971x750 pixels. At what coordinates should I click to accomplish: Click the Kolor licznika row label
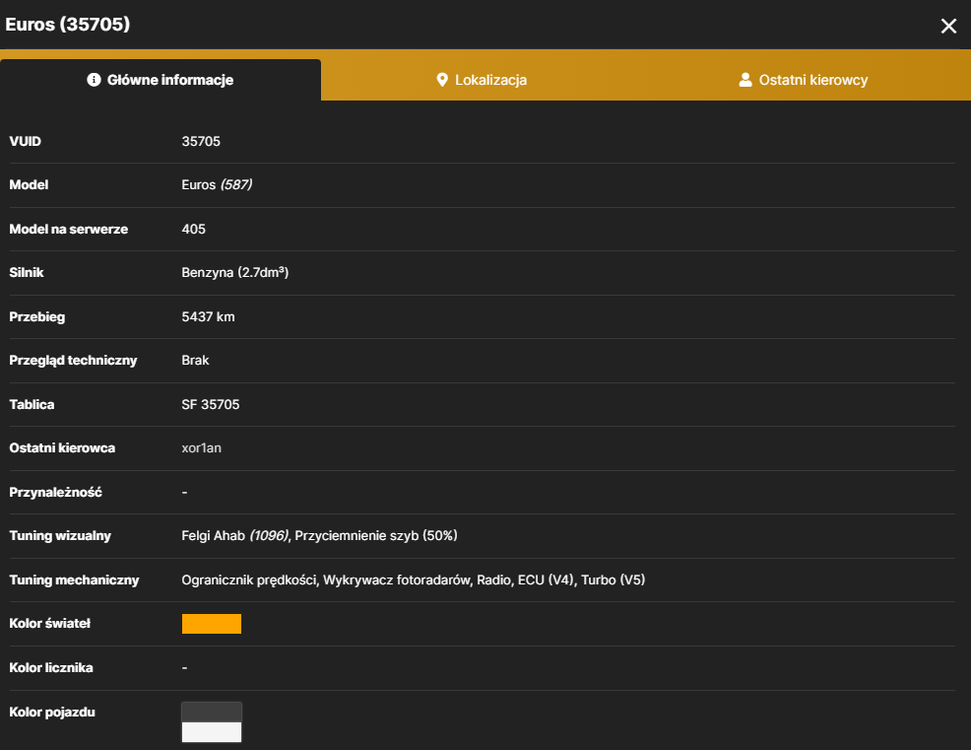click(x=51, y=668)
